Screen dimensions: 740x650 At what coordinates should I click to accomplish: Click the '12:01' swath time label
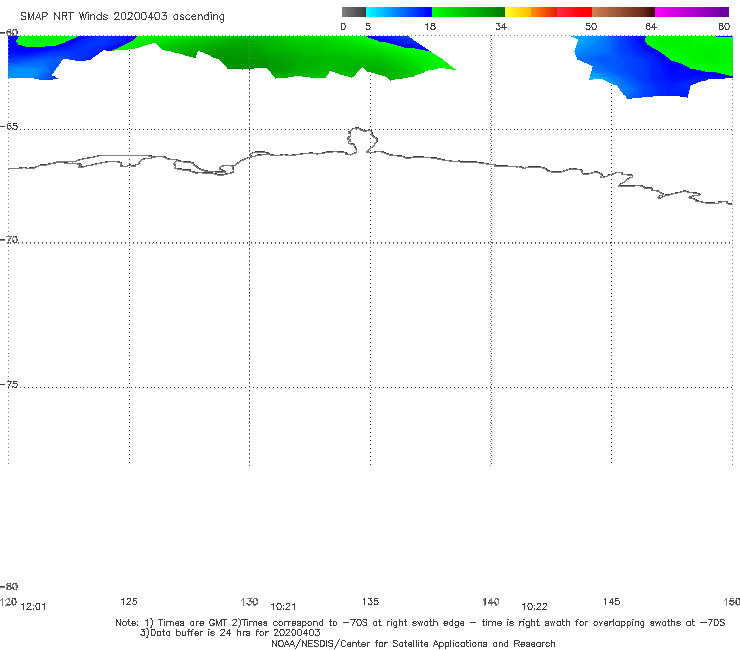(x=34, y=607)
